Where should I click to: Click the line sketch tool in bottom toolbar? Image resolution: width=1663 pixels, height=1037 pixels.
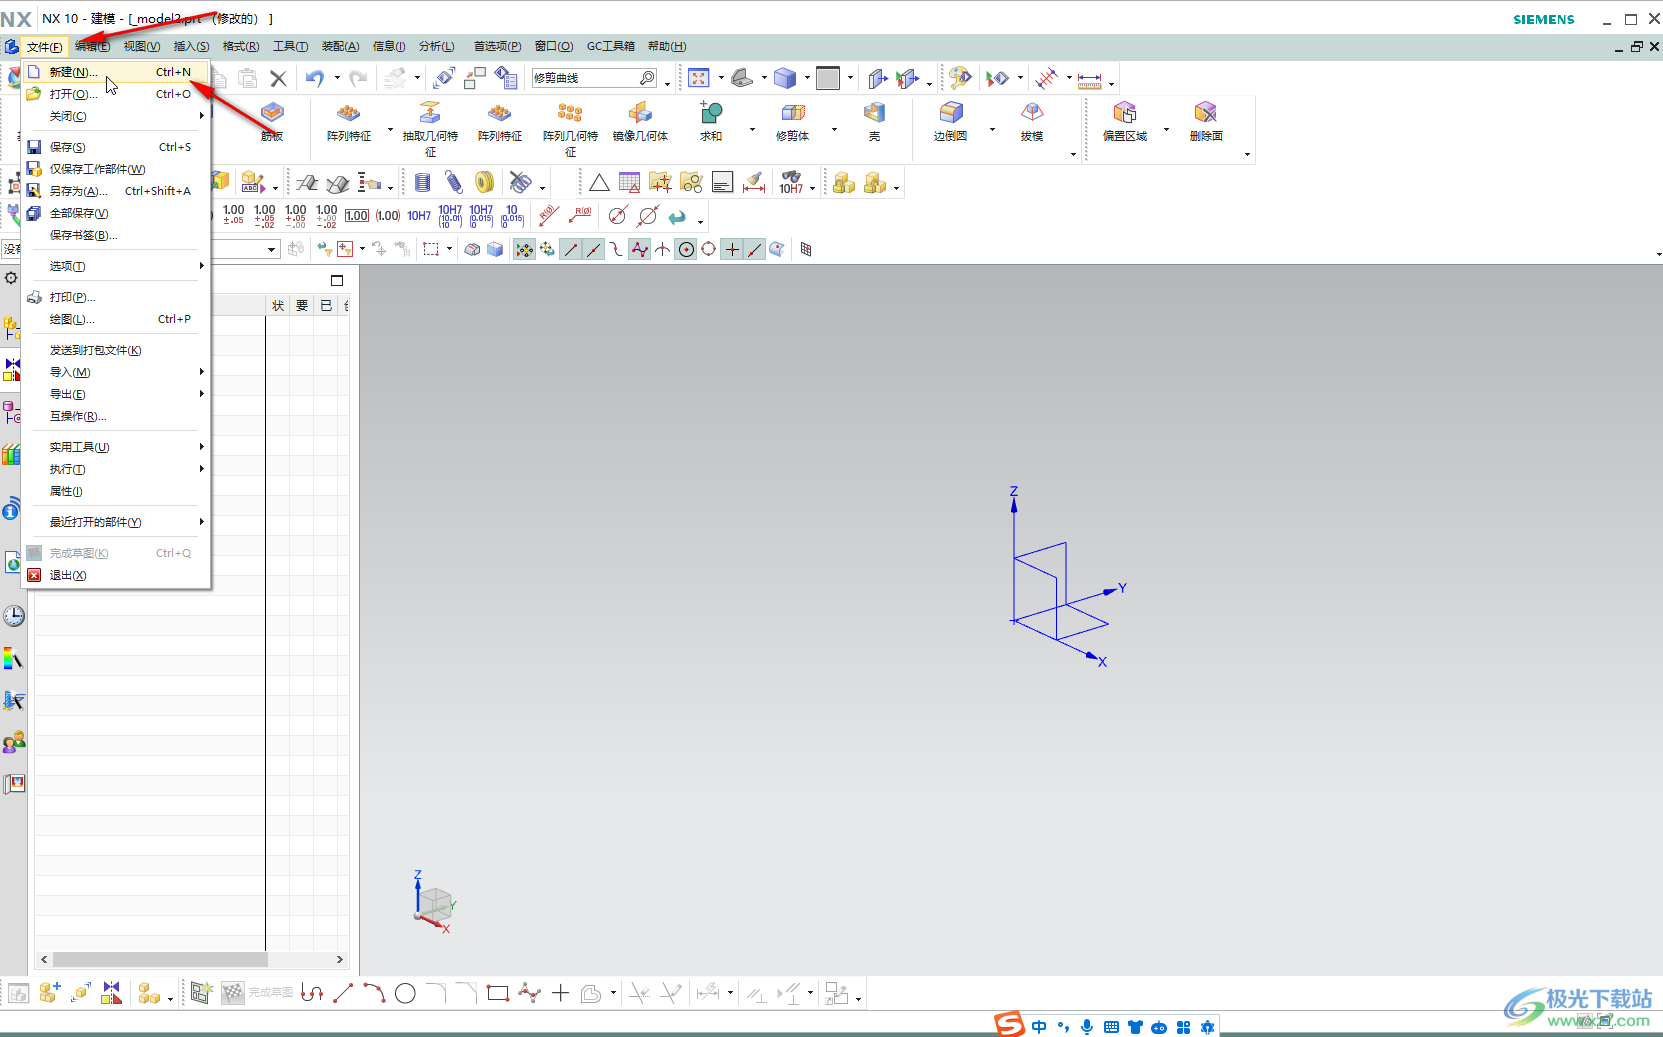point(343,993)
